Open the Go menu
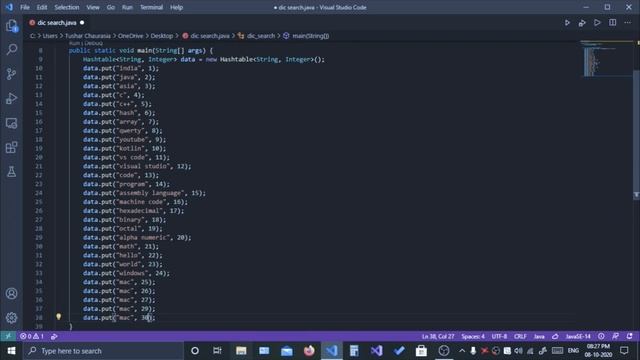This screenshot has height=360, width=640. [111, 7]
